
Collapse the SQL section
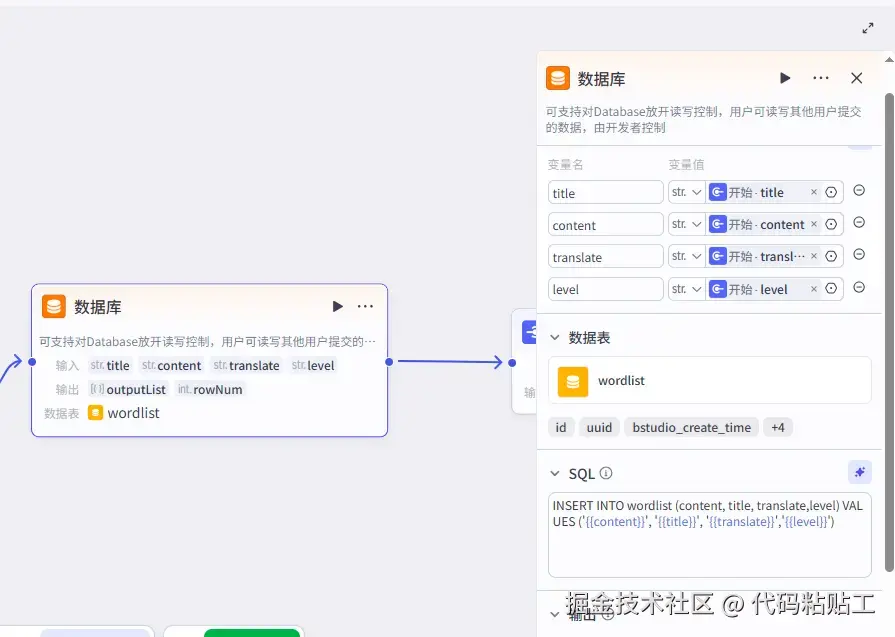(554, 473)
